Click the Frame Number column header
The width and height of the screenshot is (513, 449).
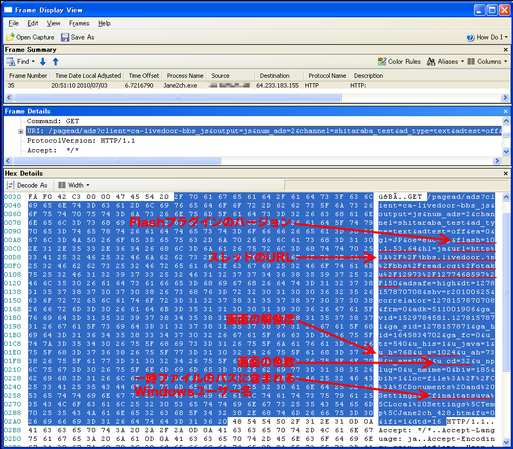[x=27, y=76]
